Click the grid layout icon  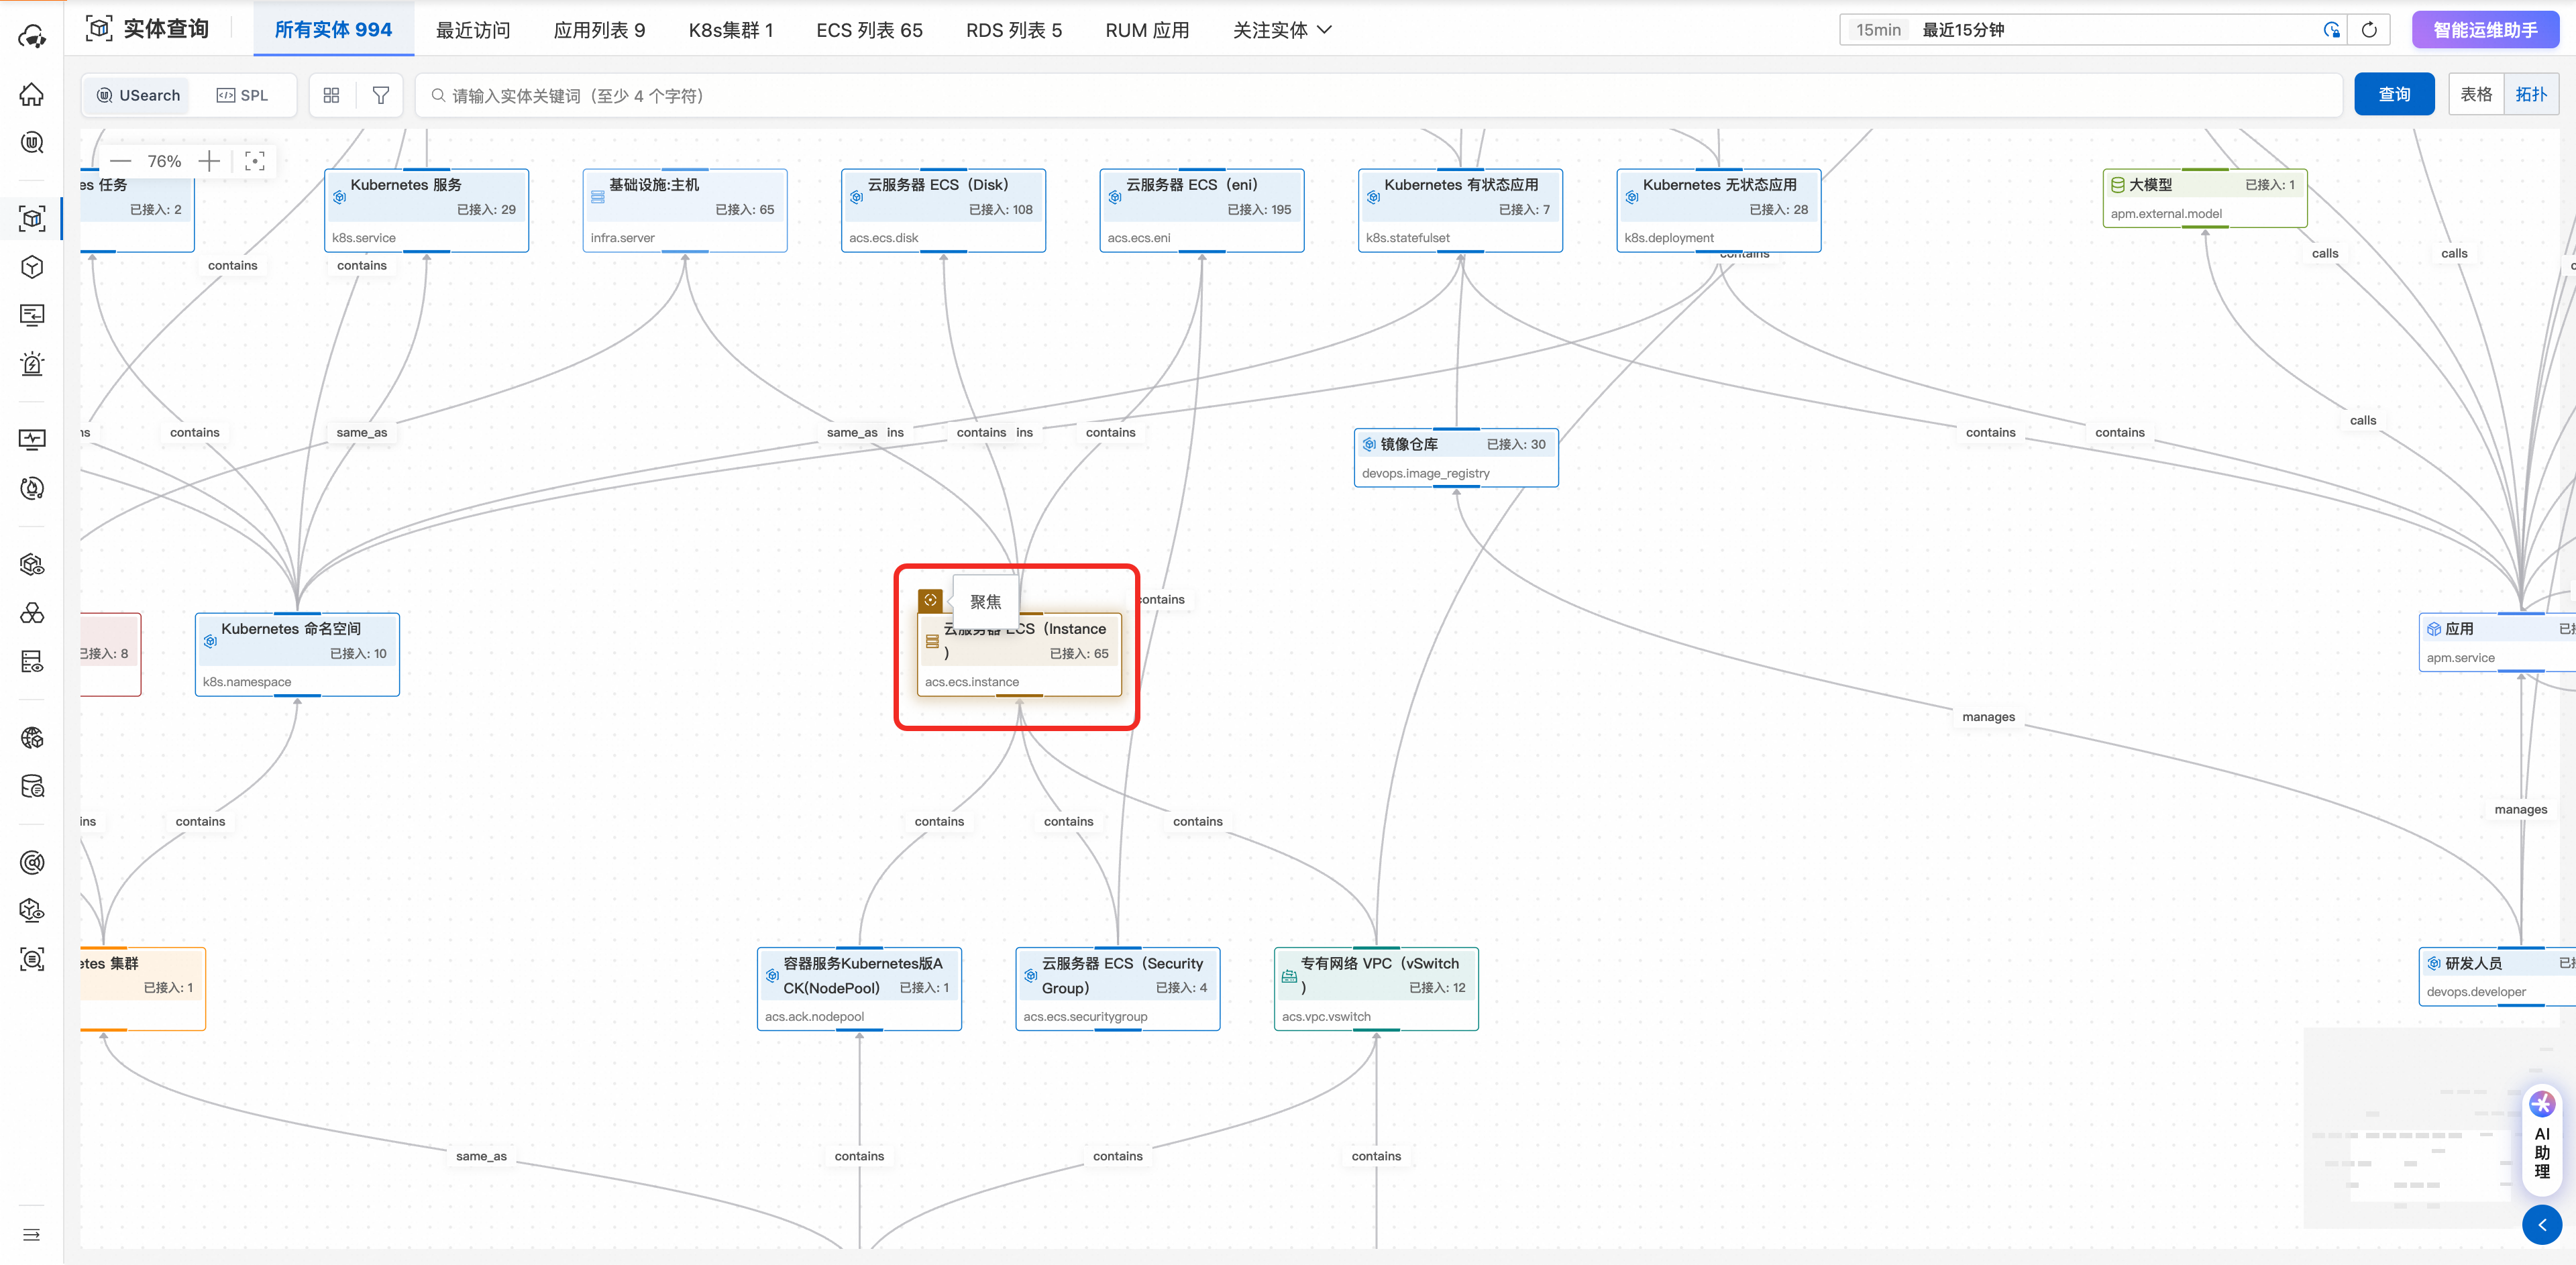pos(331,95)
